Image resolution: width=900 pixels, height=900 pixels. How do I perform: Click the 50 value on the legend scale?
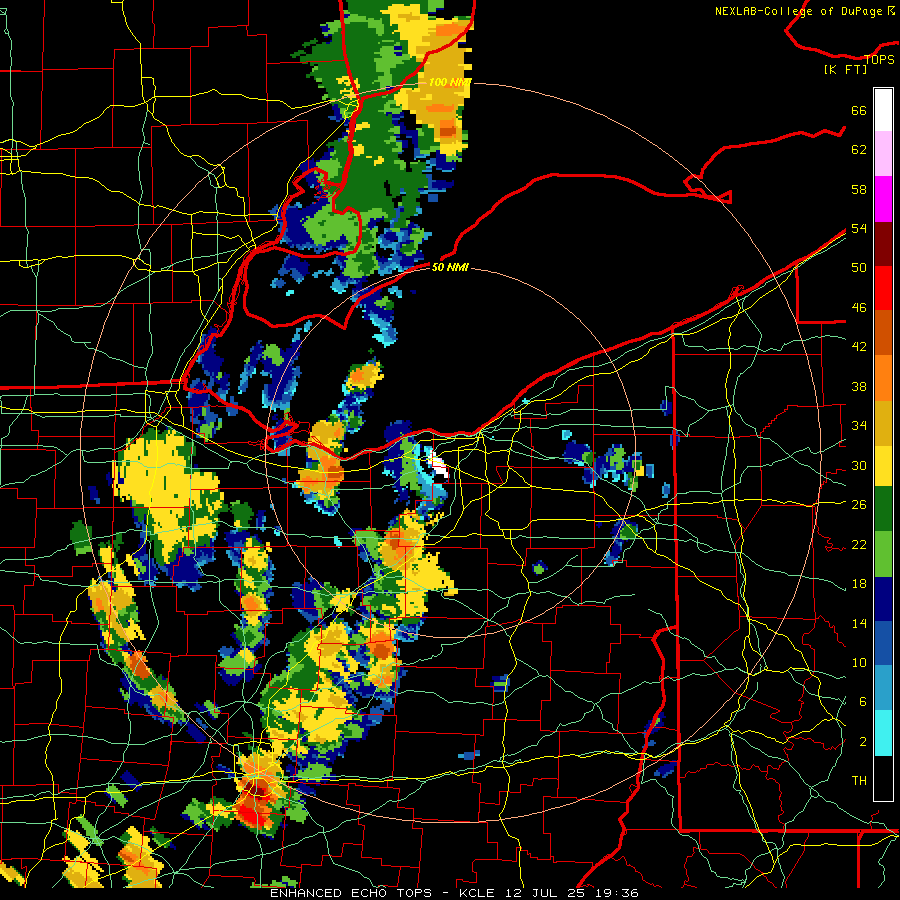point(859,268)
